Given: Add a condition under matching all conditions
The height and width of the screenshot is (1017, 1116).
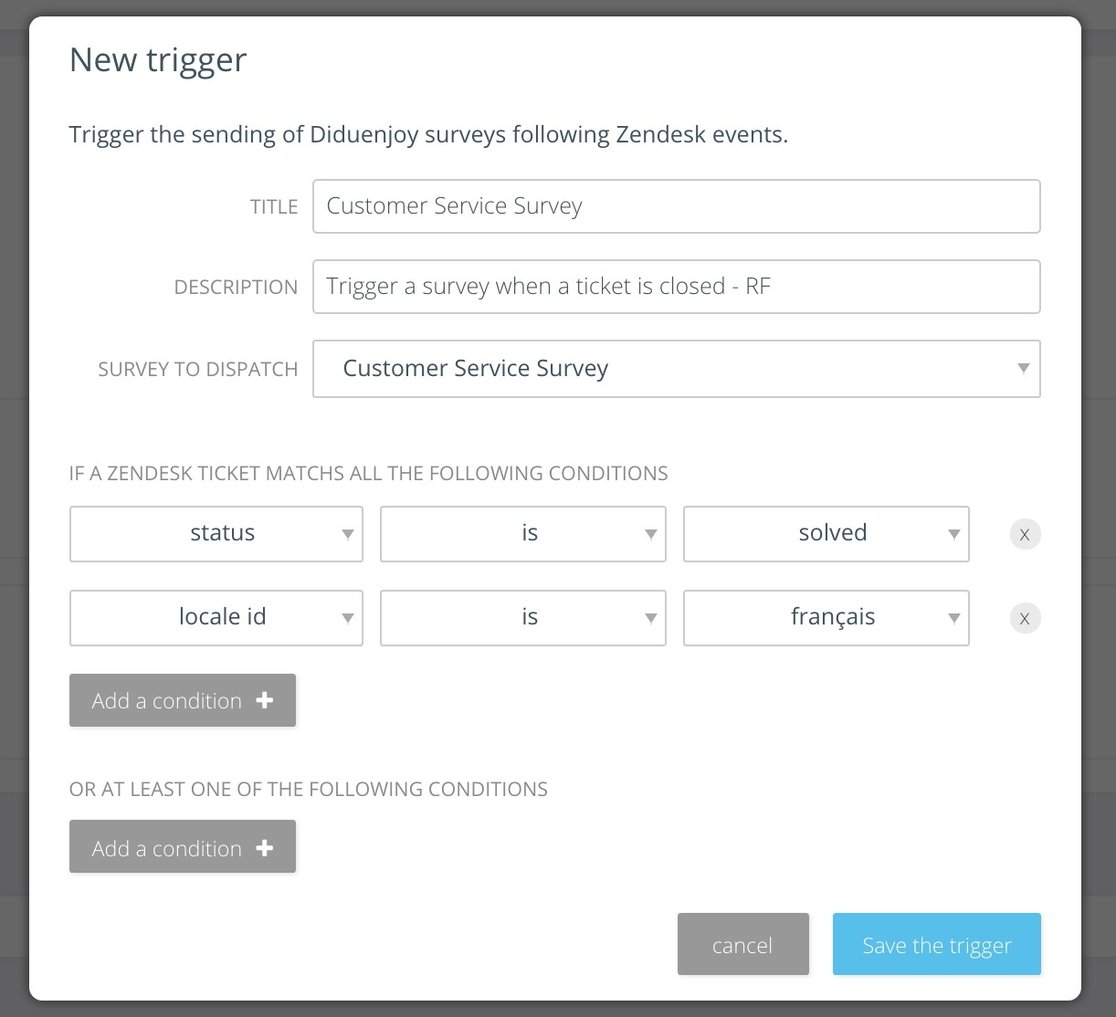Looking at the screenshot, I should (182, 700).
